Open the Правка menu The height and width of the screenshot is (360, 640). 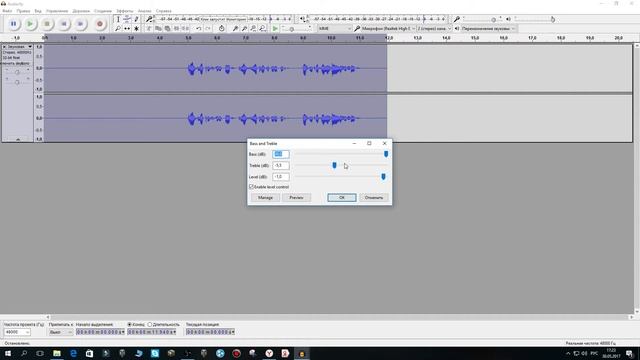(23, 11)
